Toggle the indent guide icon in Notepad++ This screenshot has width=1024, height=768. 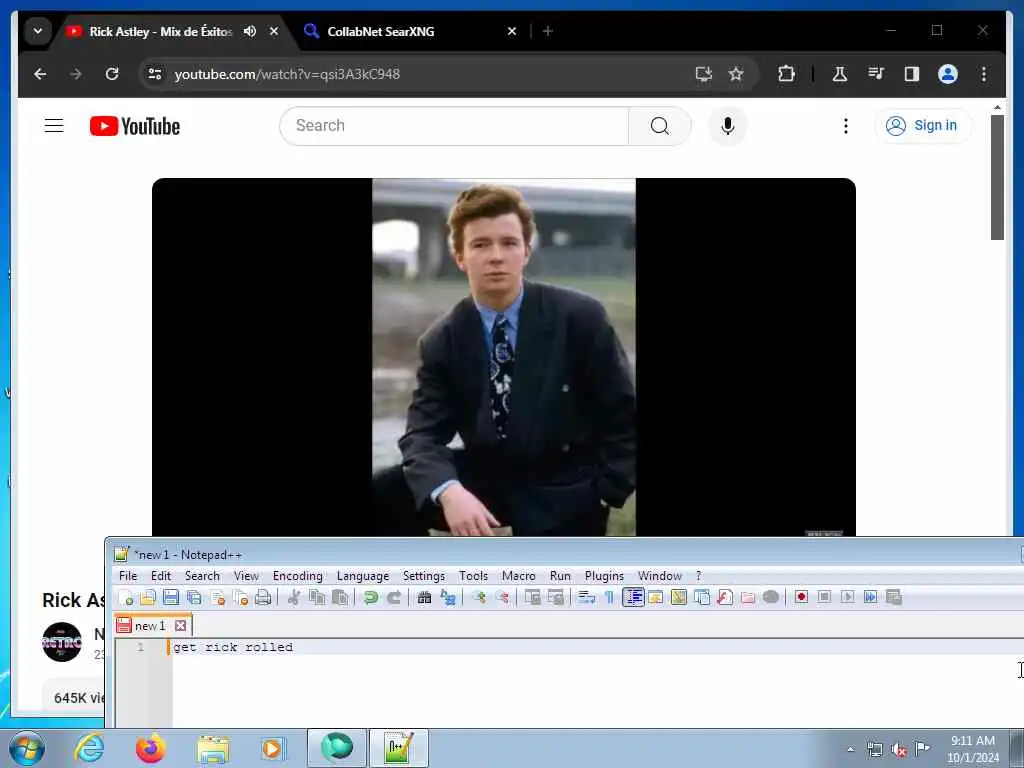[633, 597]
